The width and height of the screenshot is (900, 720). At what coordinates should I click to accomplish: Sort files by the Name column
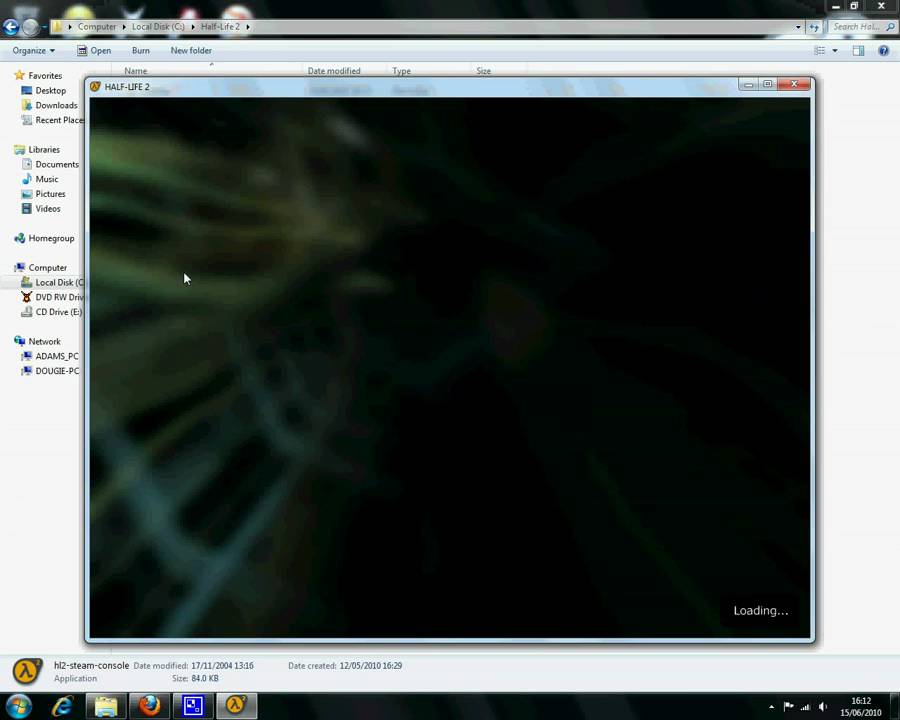coord(136,71)
